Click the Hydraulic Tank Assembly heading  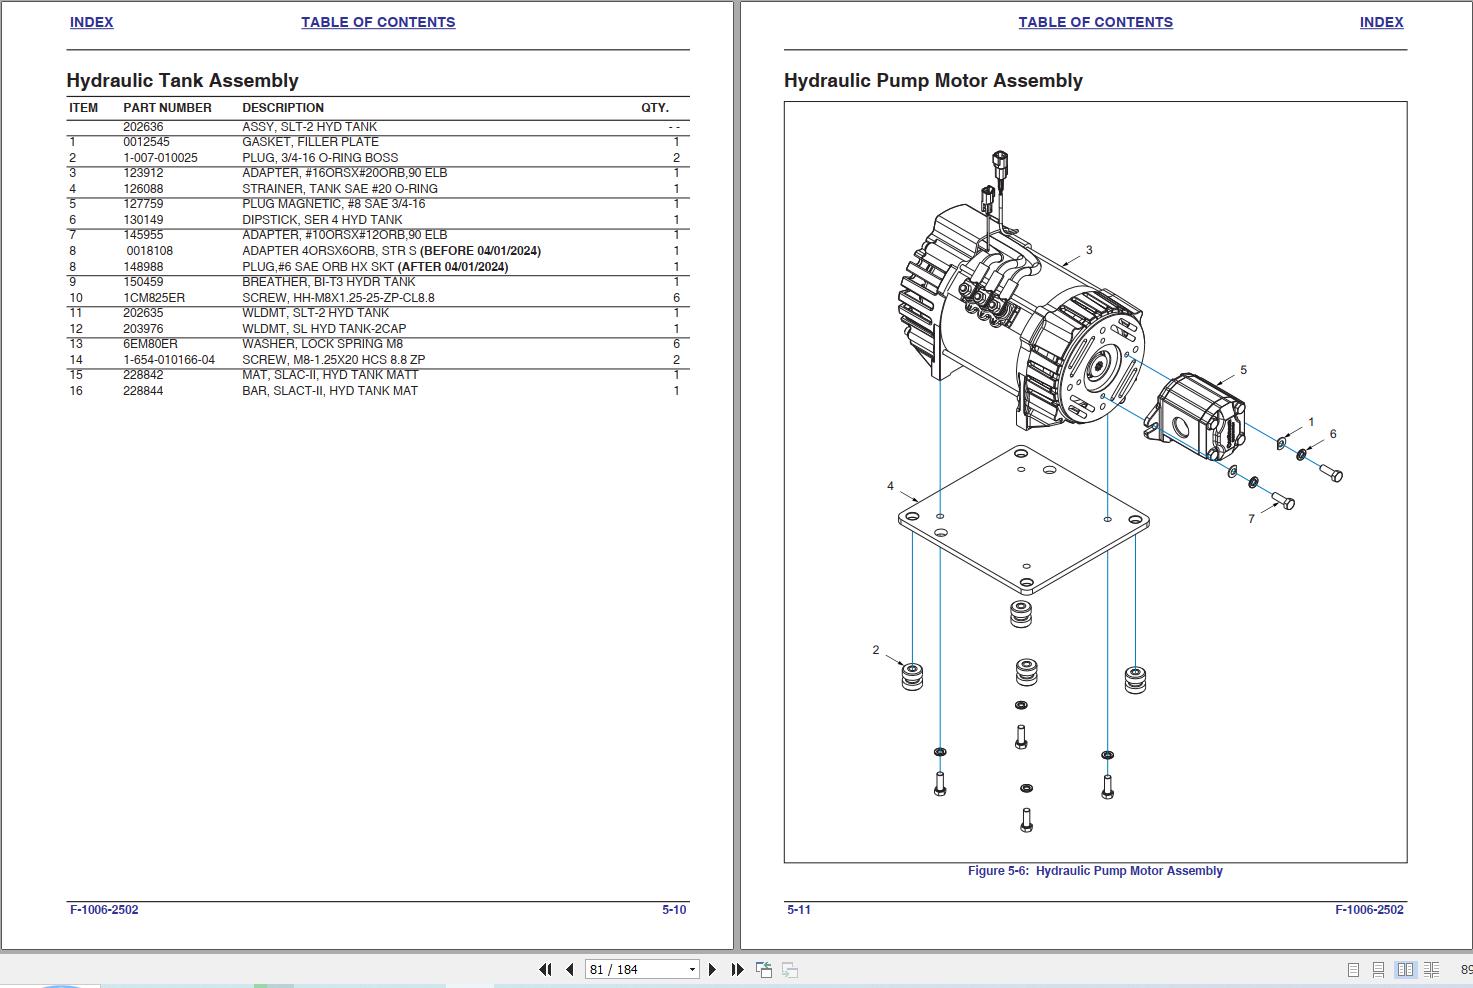coord(182,81)
